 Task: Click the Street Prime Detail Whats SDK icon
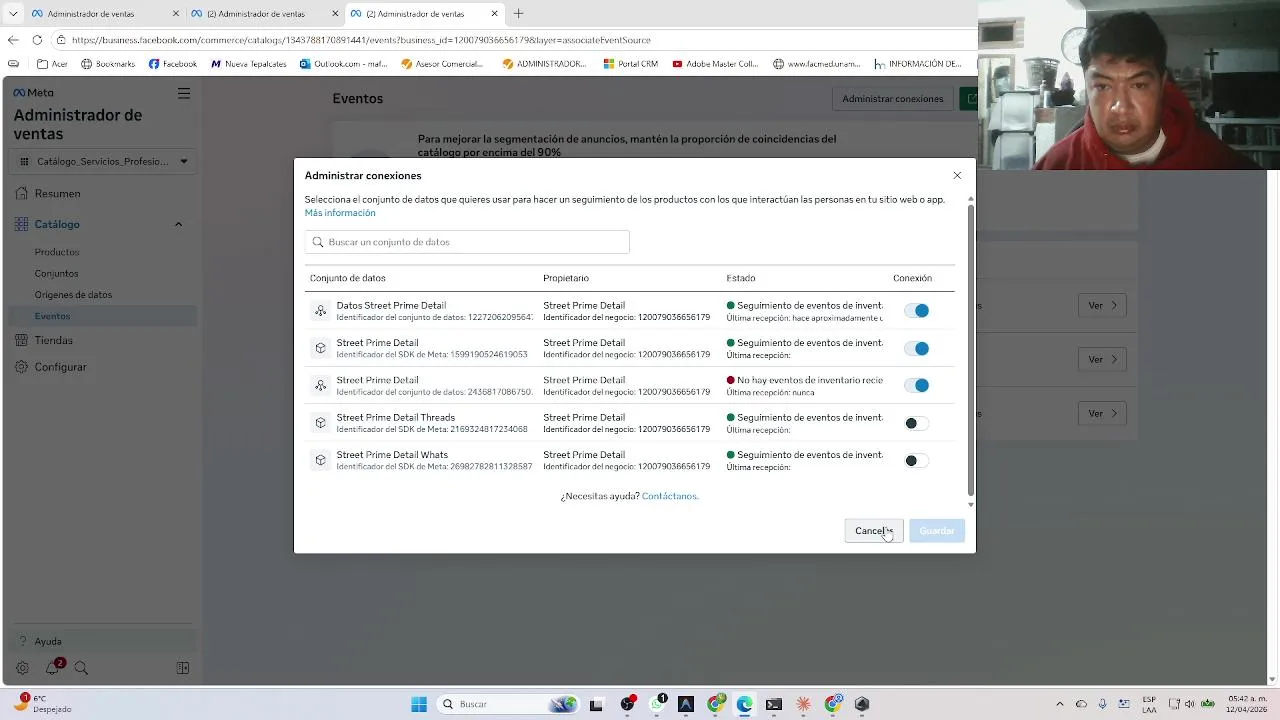[320, 460]
